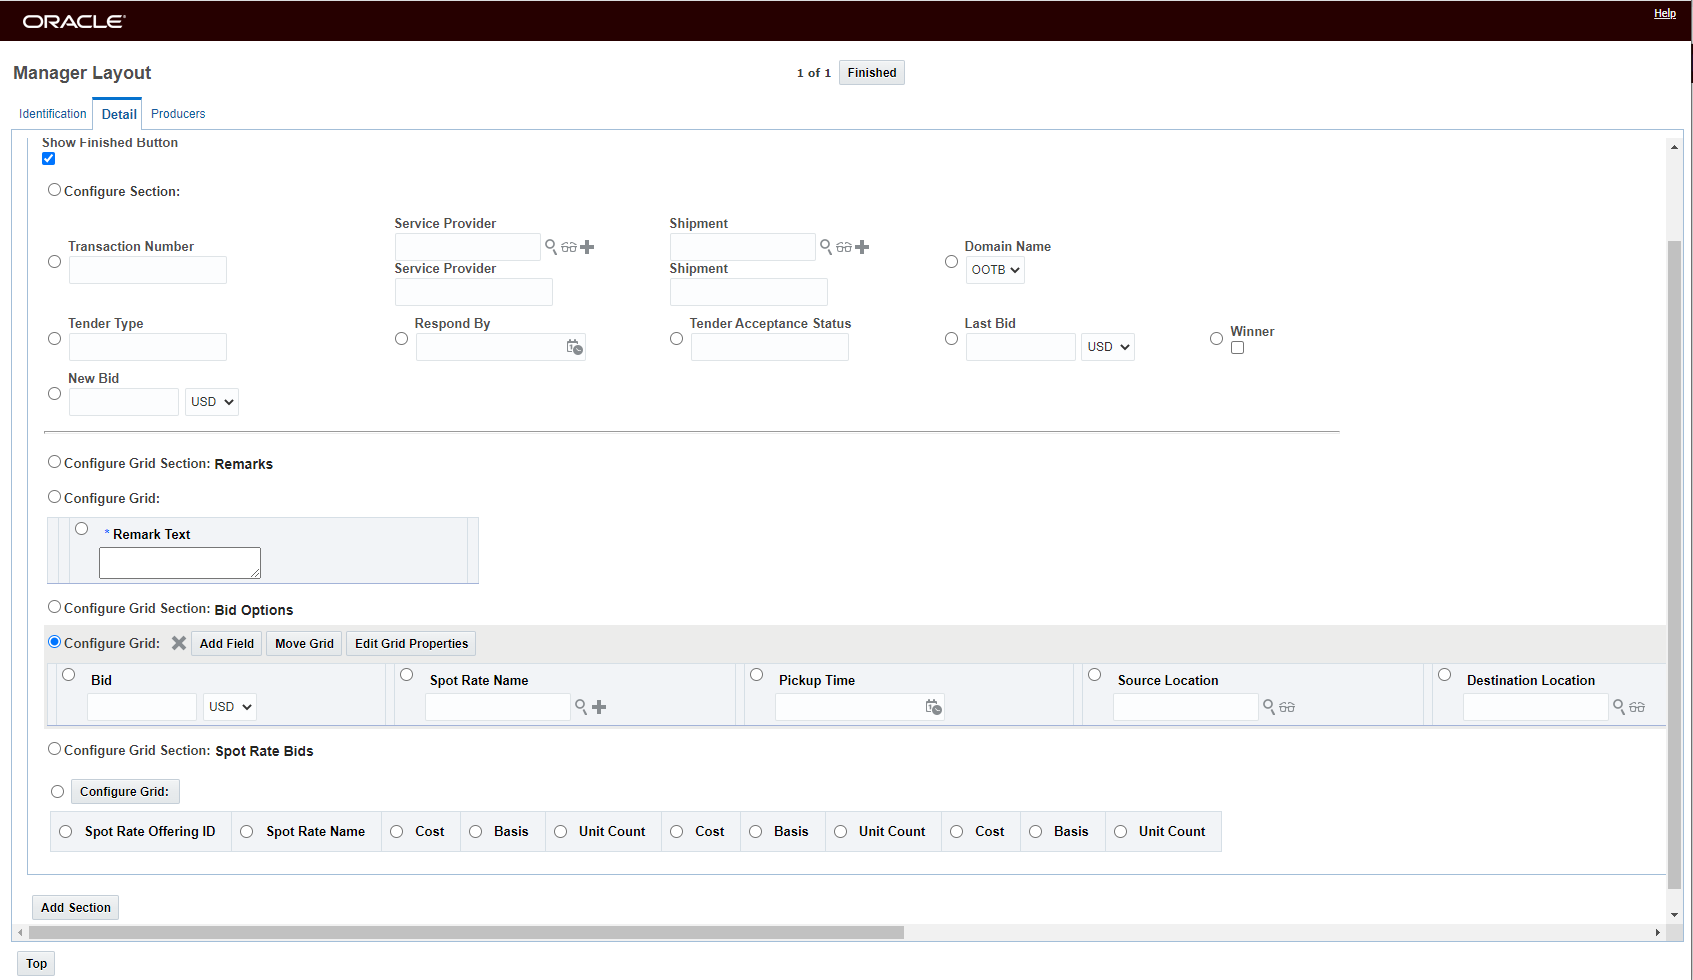
Task: Select the Last Bid radio button
Action: (952, 339)
